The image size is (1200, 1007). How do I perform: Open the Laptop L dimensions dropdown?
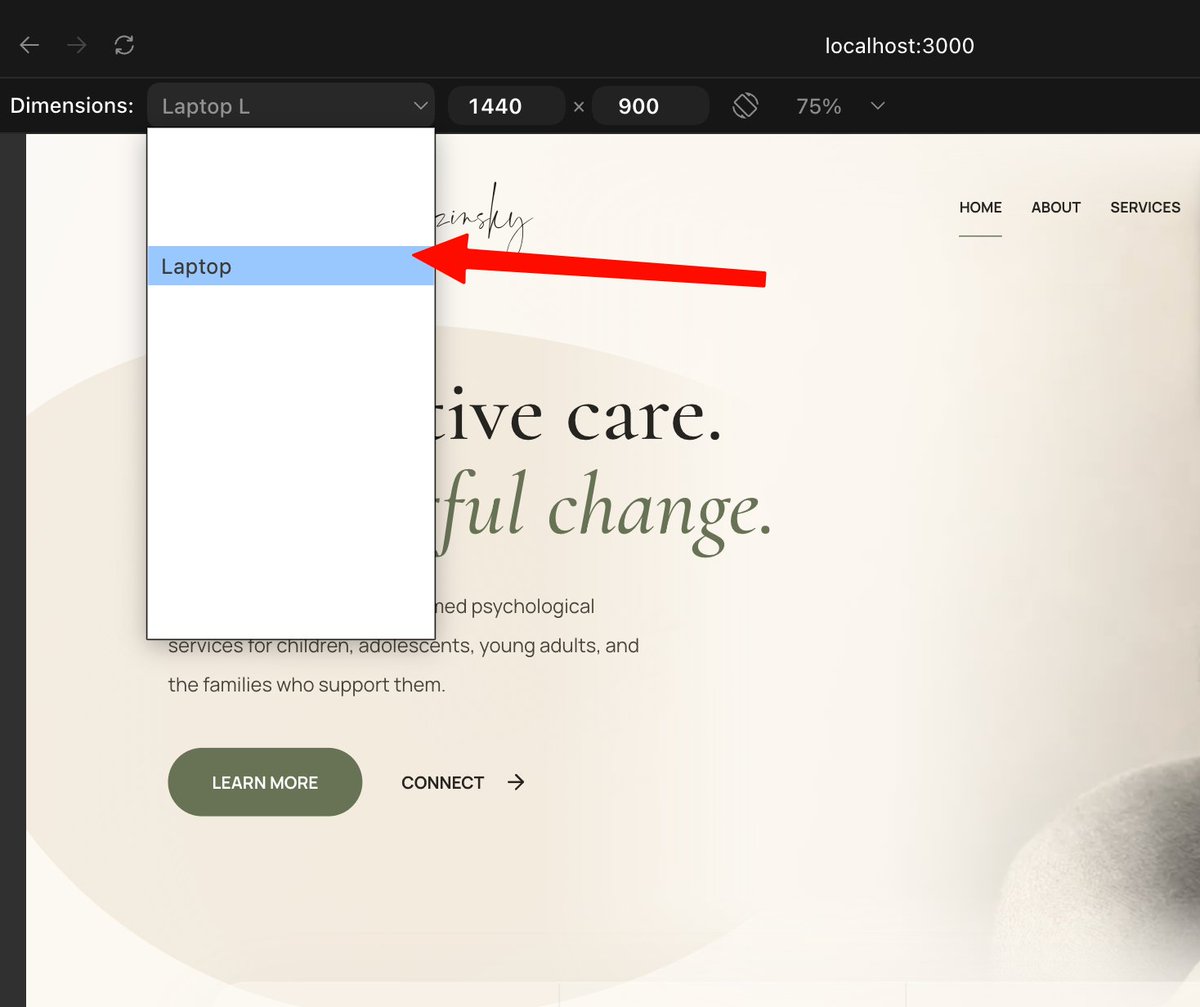click(291, 106)
